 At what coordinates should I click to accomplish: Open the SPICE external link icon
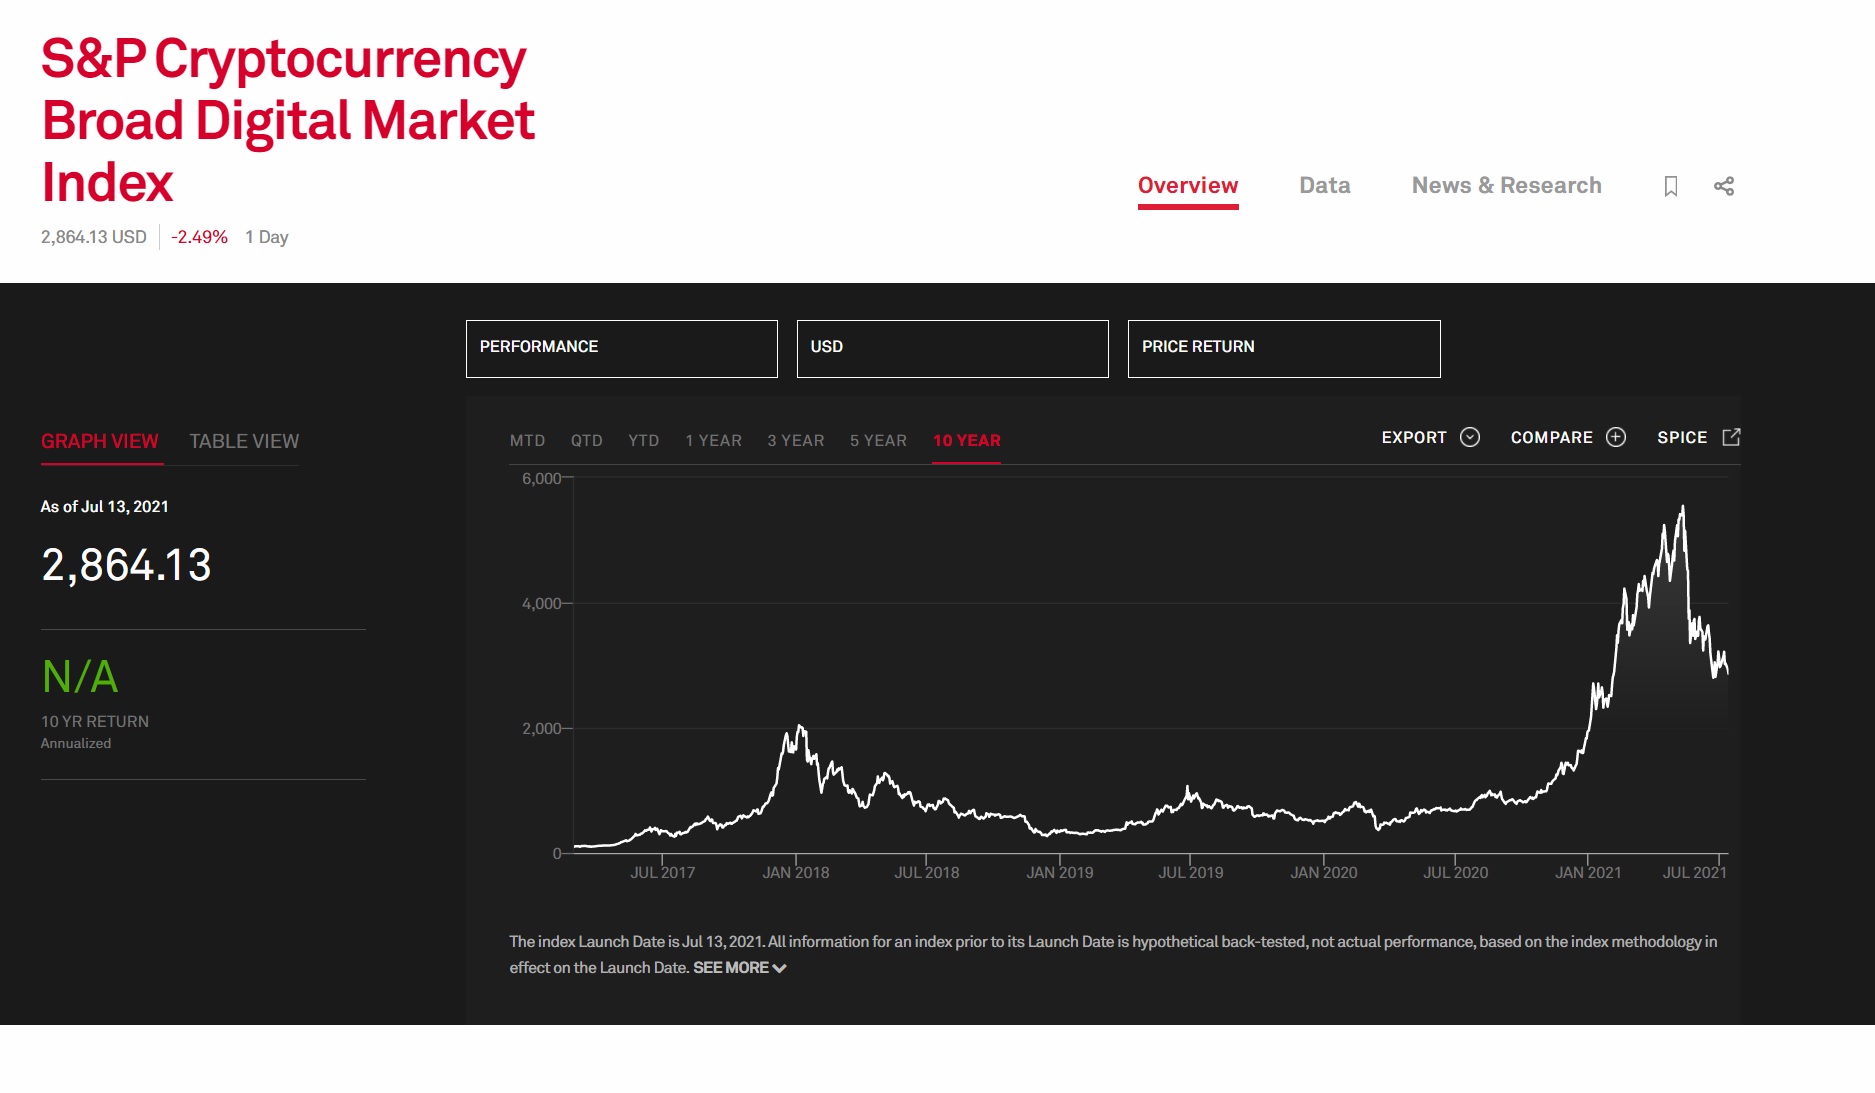(1732, 437)
